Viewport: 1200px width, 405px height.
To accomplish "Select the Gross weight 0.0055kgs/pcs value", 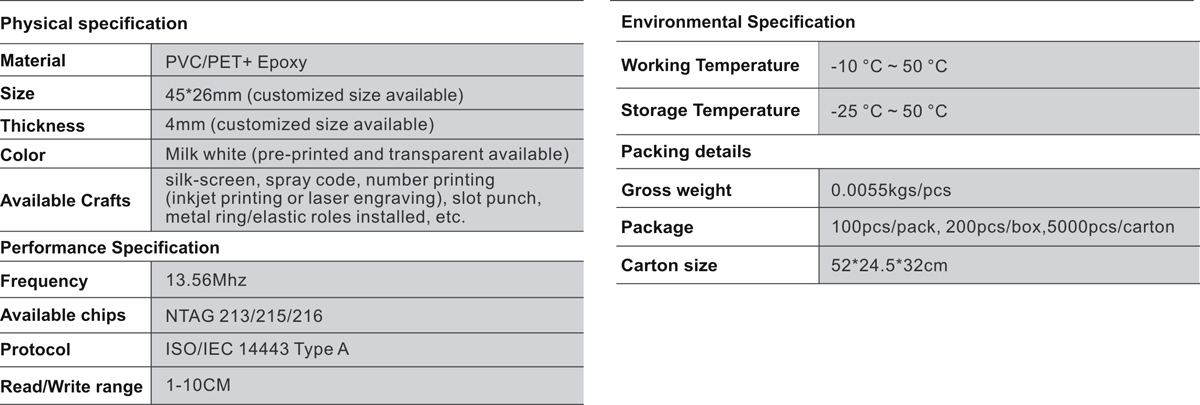I will (890, 190).
